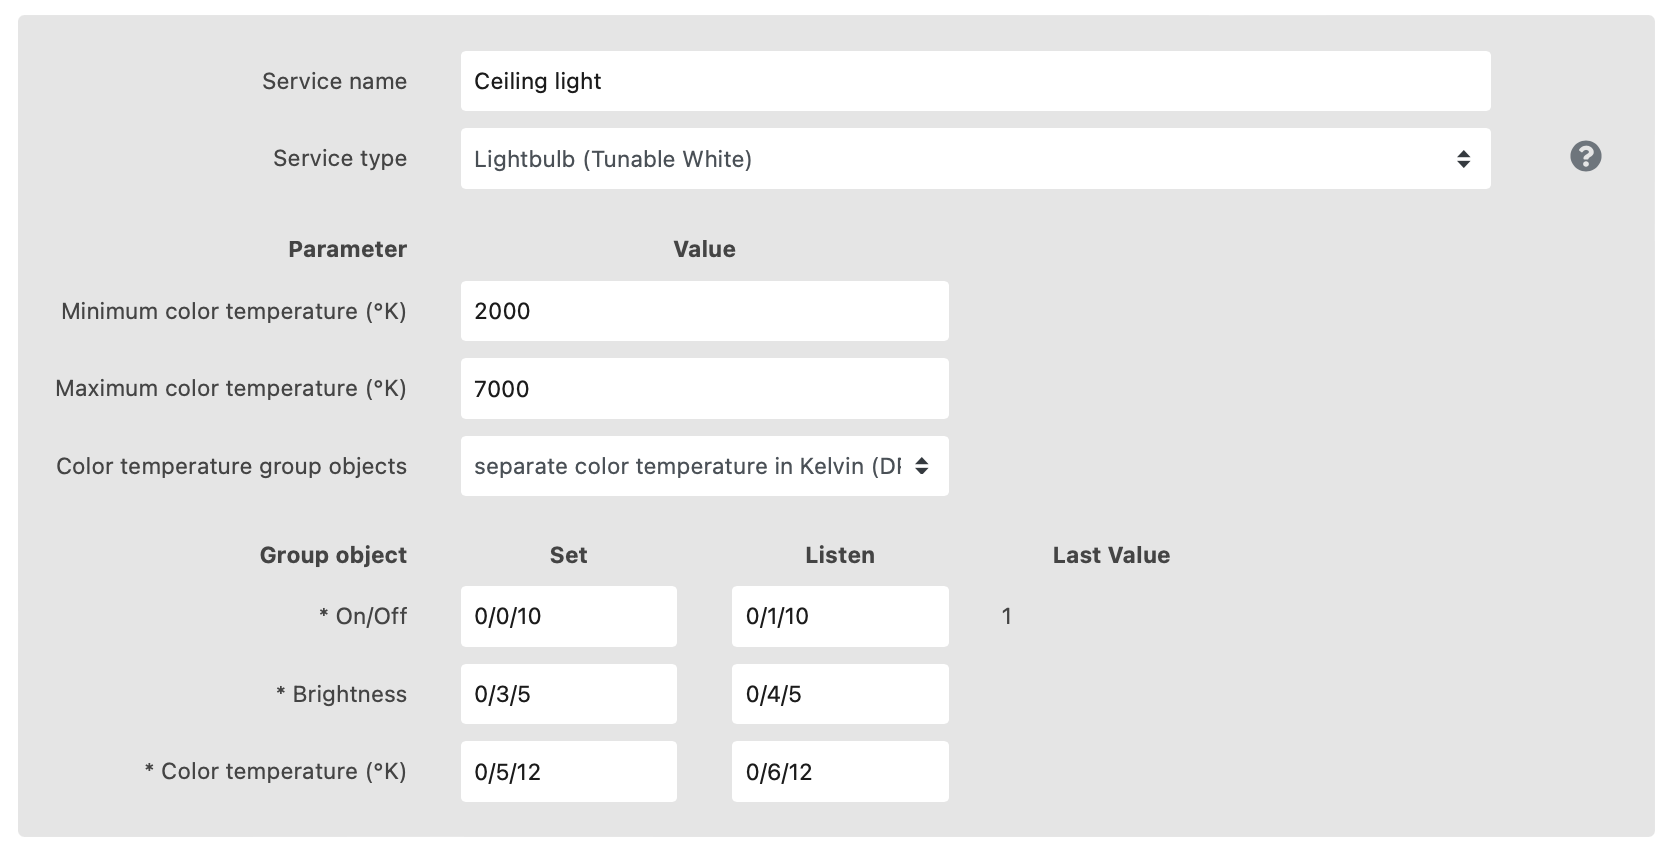The height and width of the screenshot is (854, 1674).
Task: Expand the Color temperature group objects dropdown
Action: pos(704,466)
